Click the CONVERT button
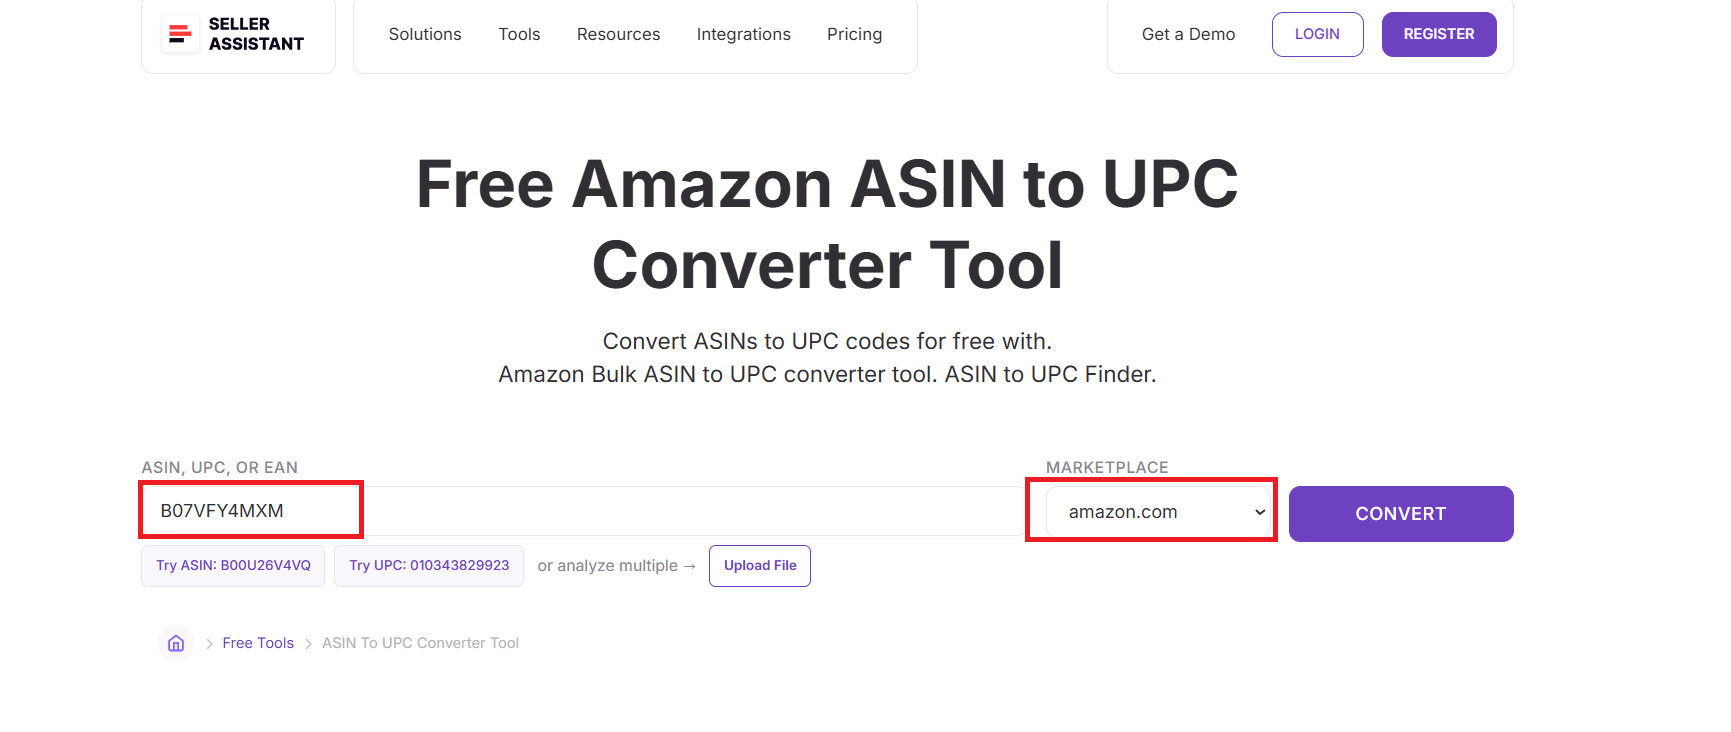This screenshot has width=1731, height=732. (x=1400, y=514)
